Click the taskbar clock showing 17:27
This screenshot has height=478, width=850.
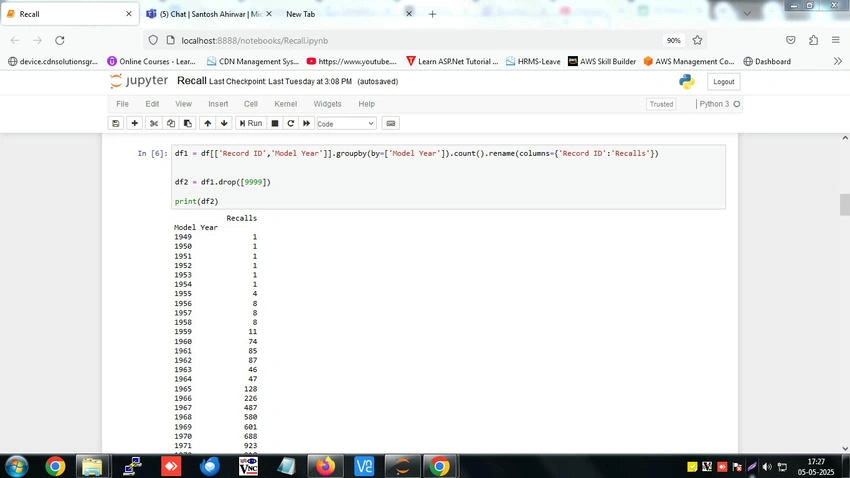[816, 467]
